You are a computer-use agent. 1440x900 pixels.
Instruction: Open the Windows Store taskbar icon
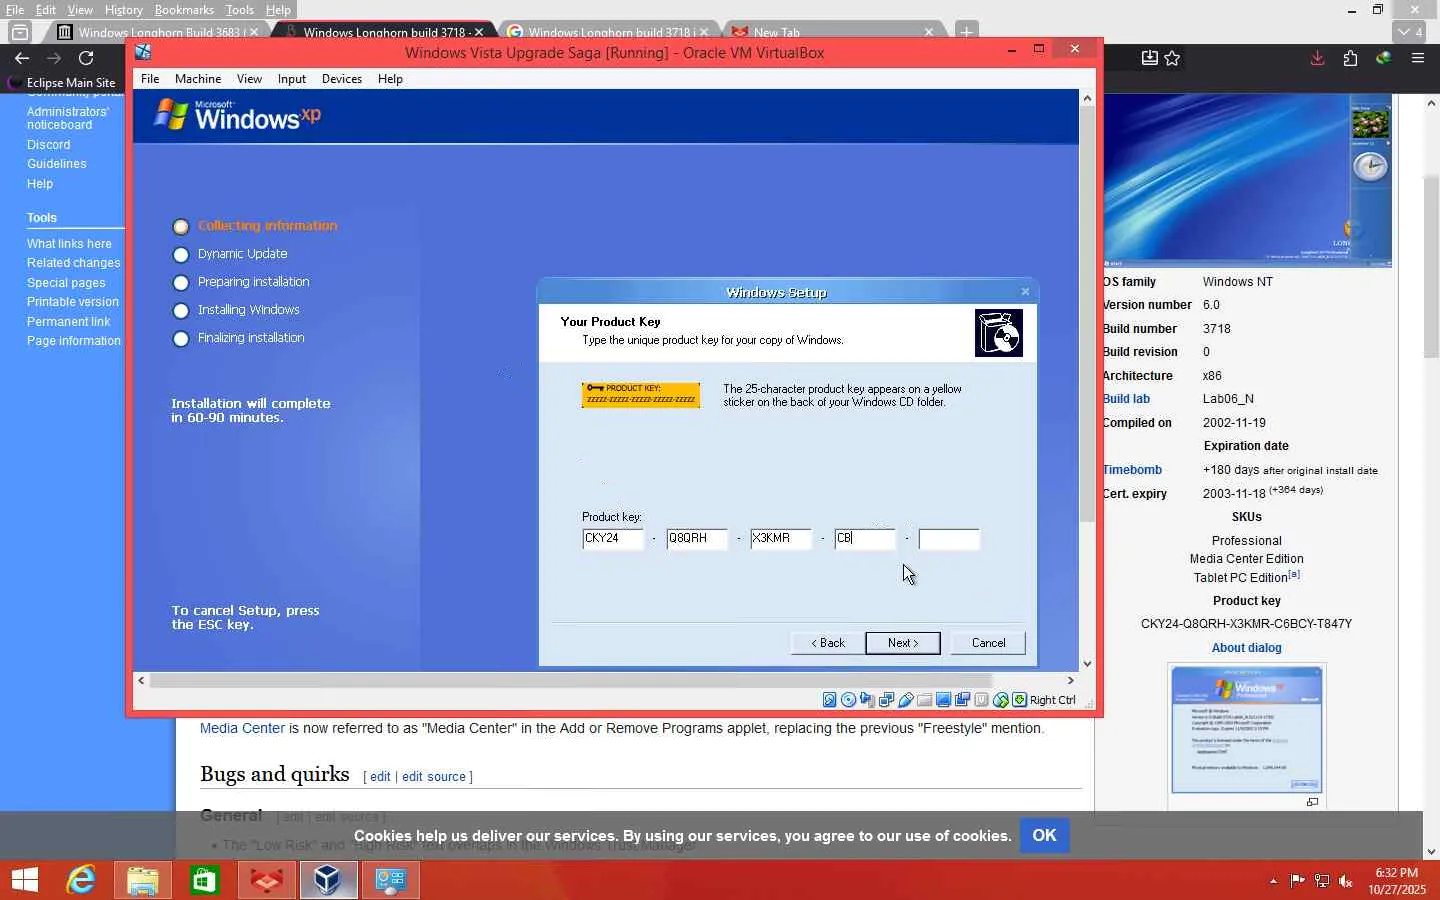(204, 880)
